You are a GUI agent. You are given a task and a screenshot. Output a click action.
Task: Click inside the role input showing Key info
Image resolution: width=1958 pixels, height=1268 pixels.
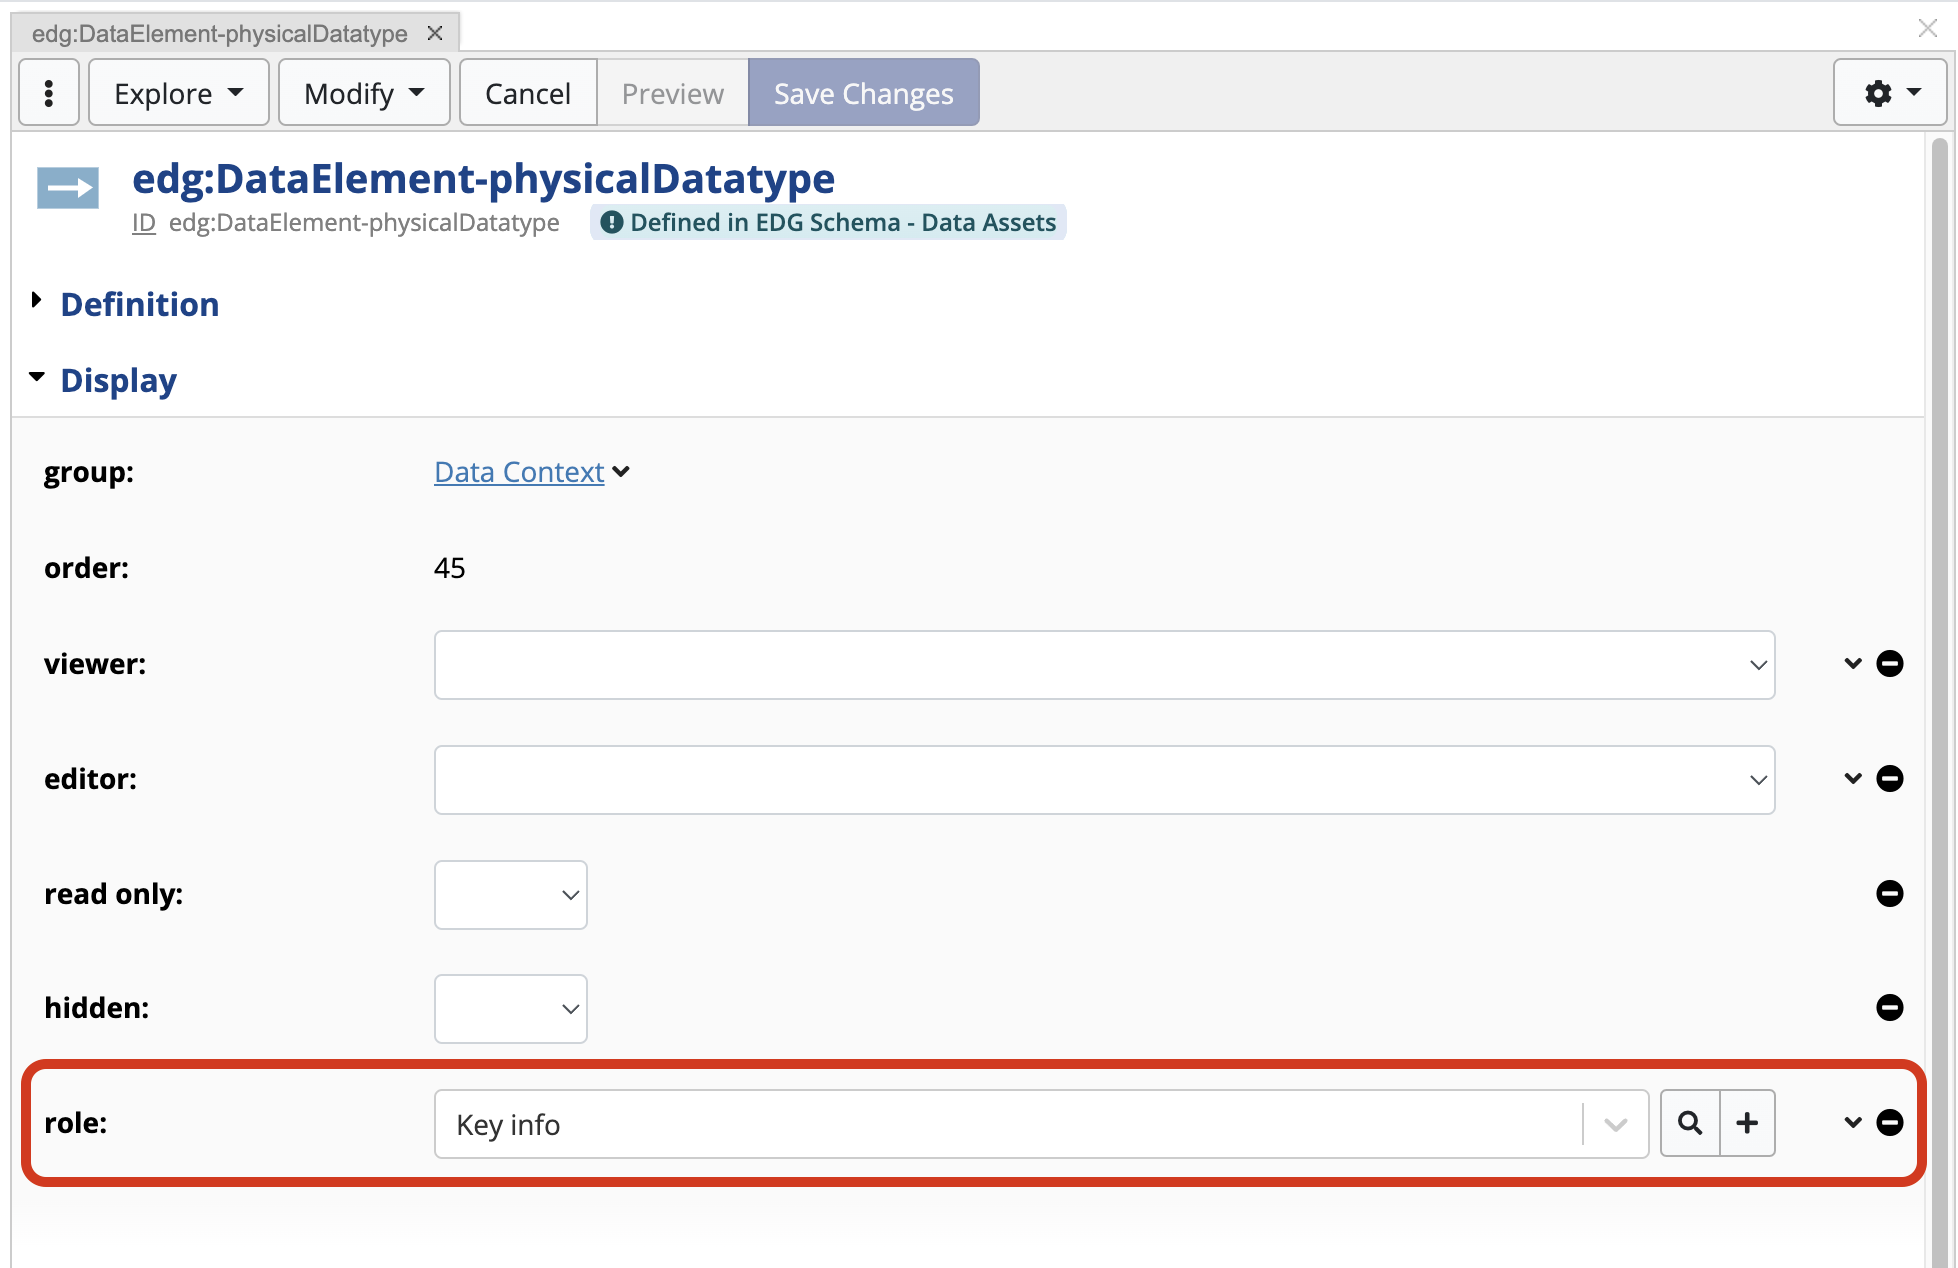[x=900, y=1123]
